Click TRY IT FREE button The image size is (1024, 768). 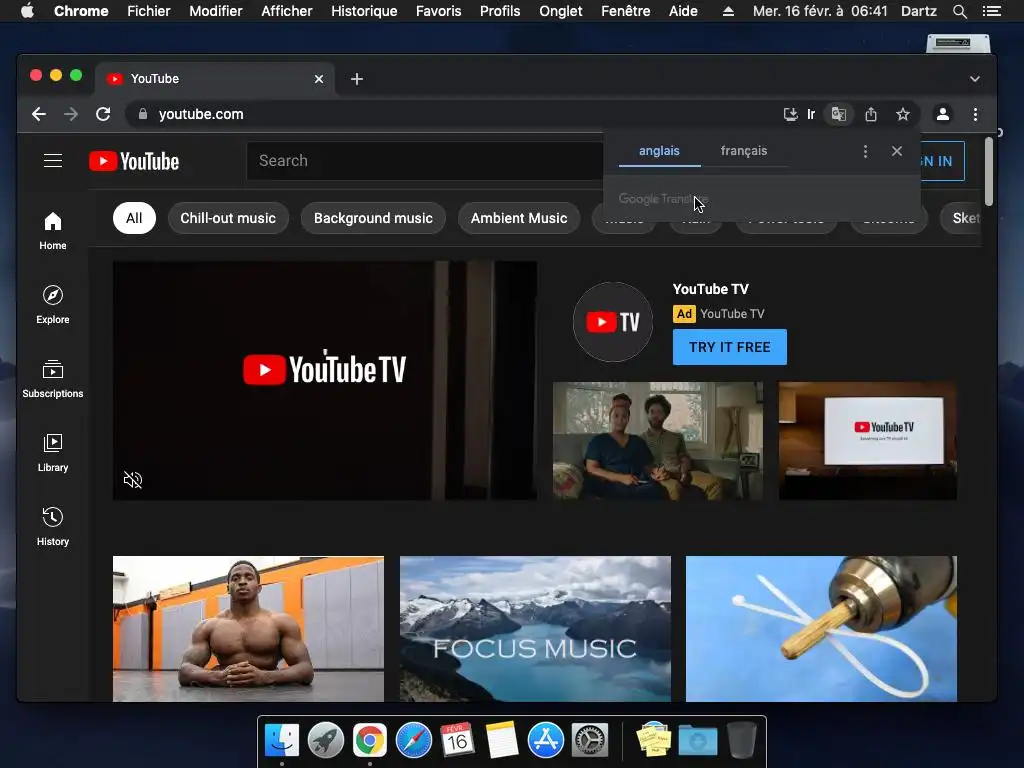click(729, 347)
